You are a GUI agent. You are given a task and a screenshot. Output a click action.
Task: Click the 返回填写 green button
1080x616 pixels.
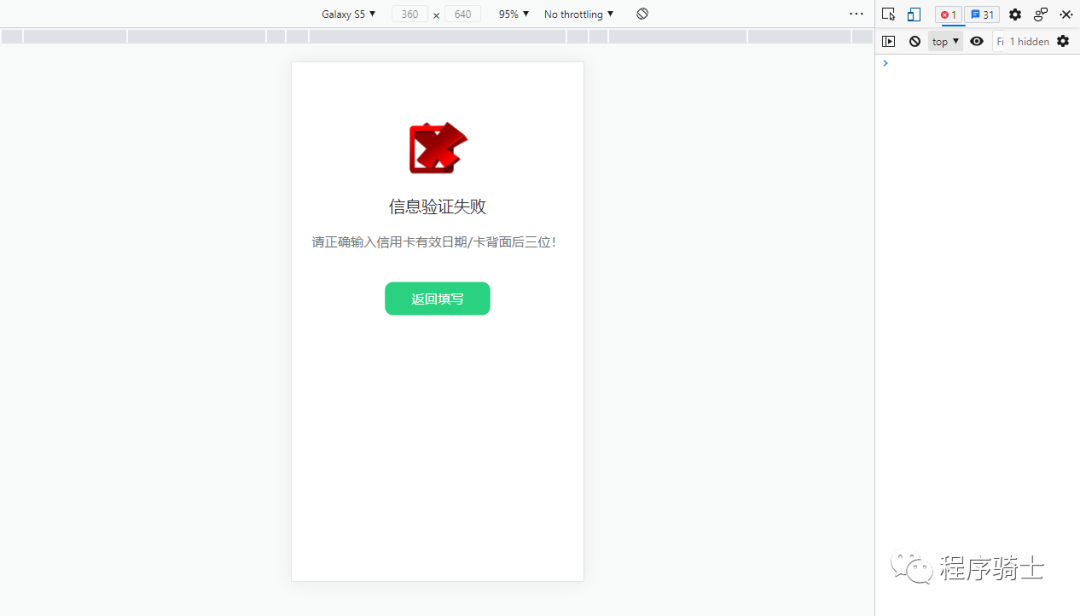[x=437, y=298]
